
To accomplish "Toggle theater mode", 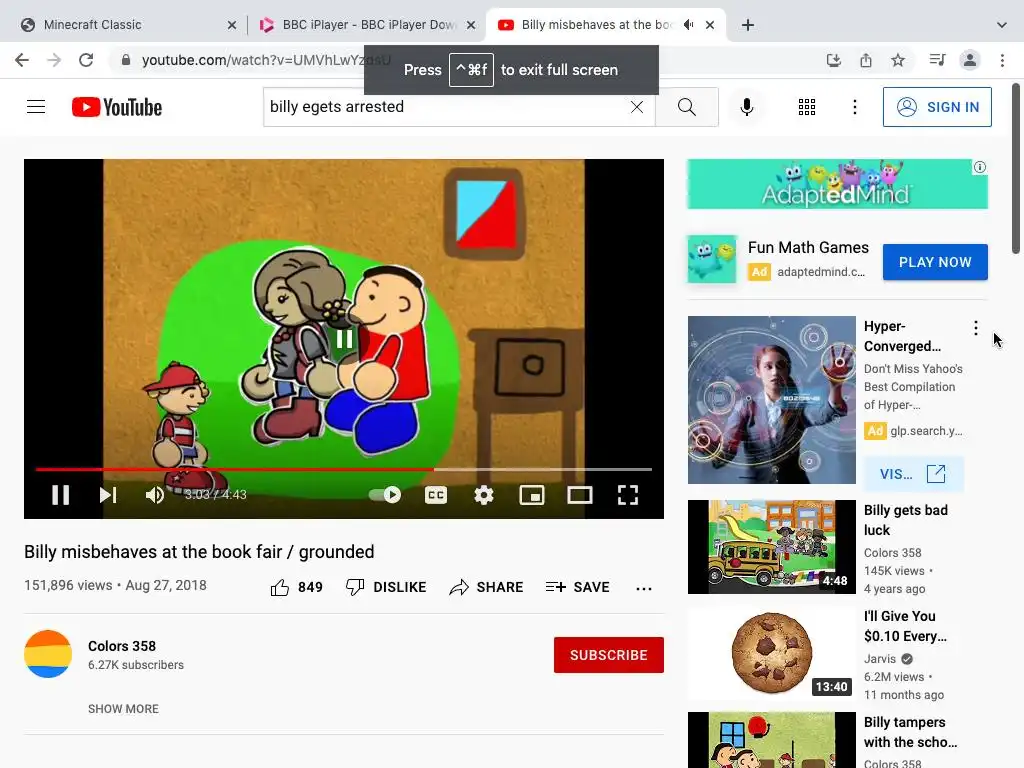I will [580, 495].
